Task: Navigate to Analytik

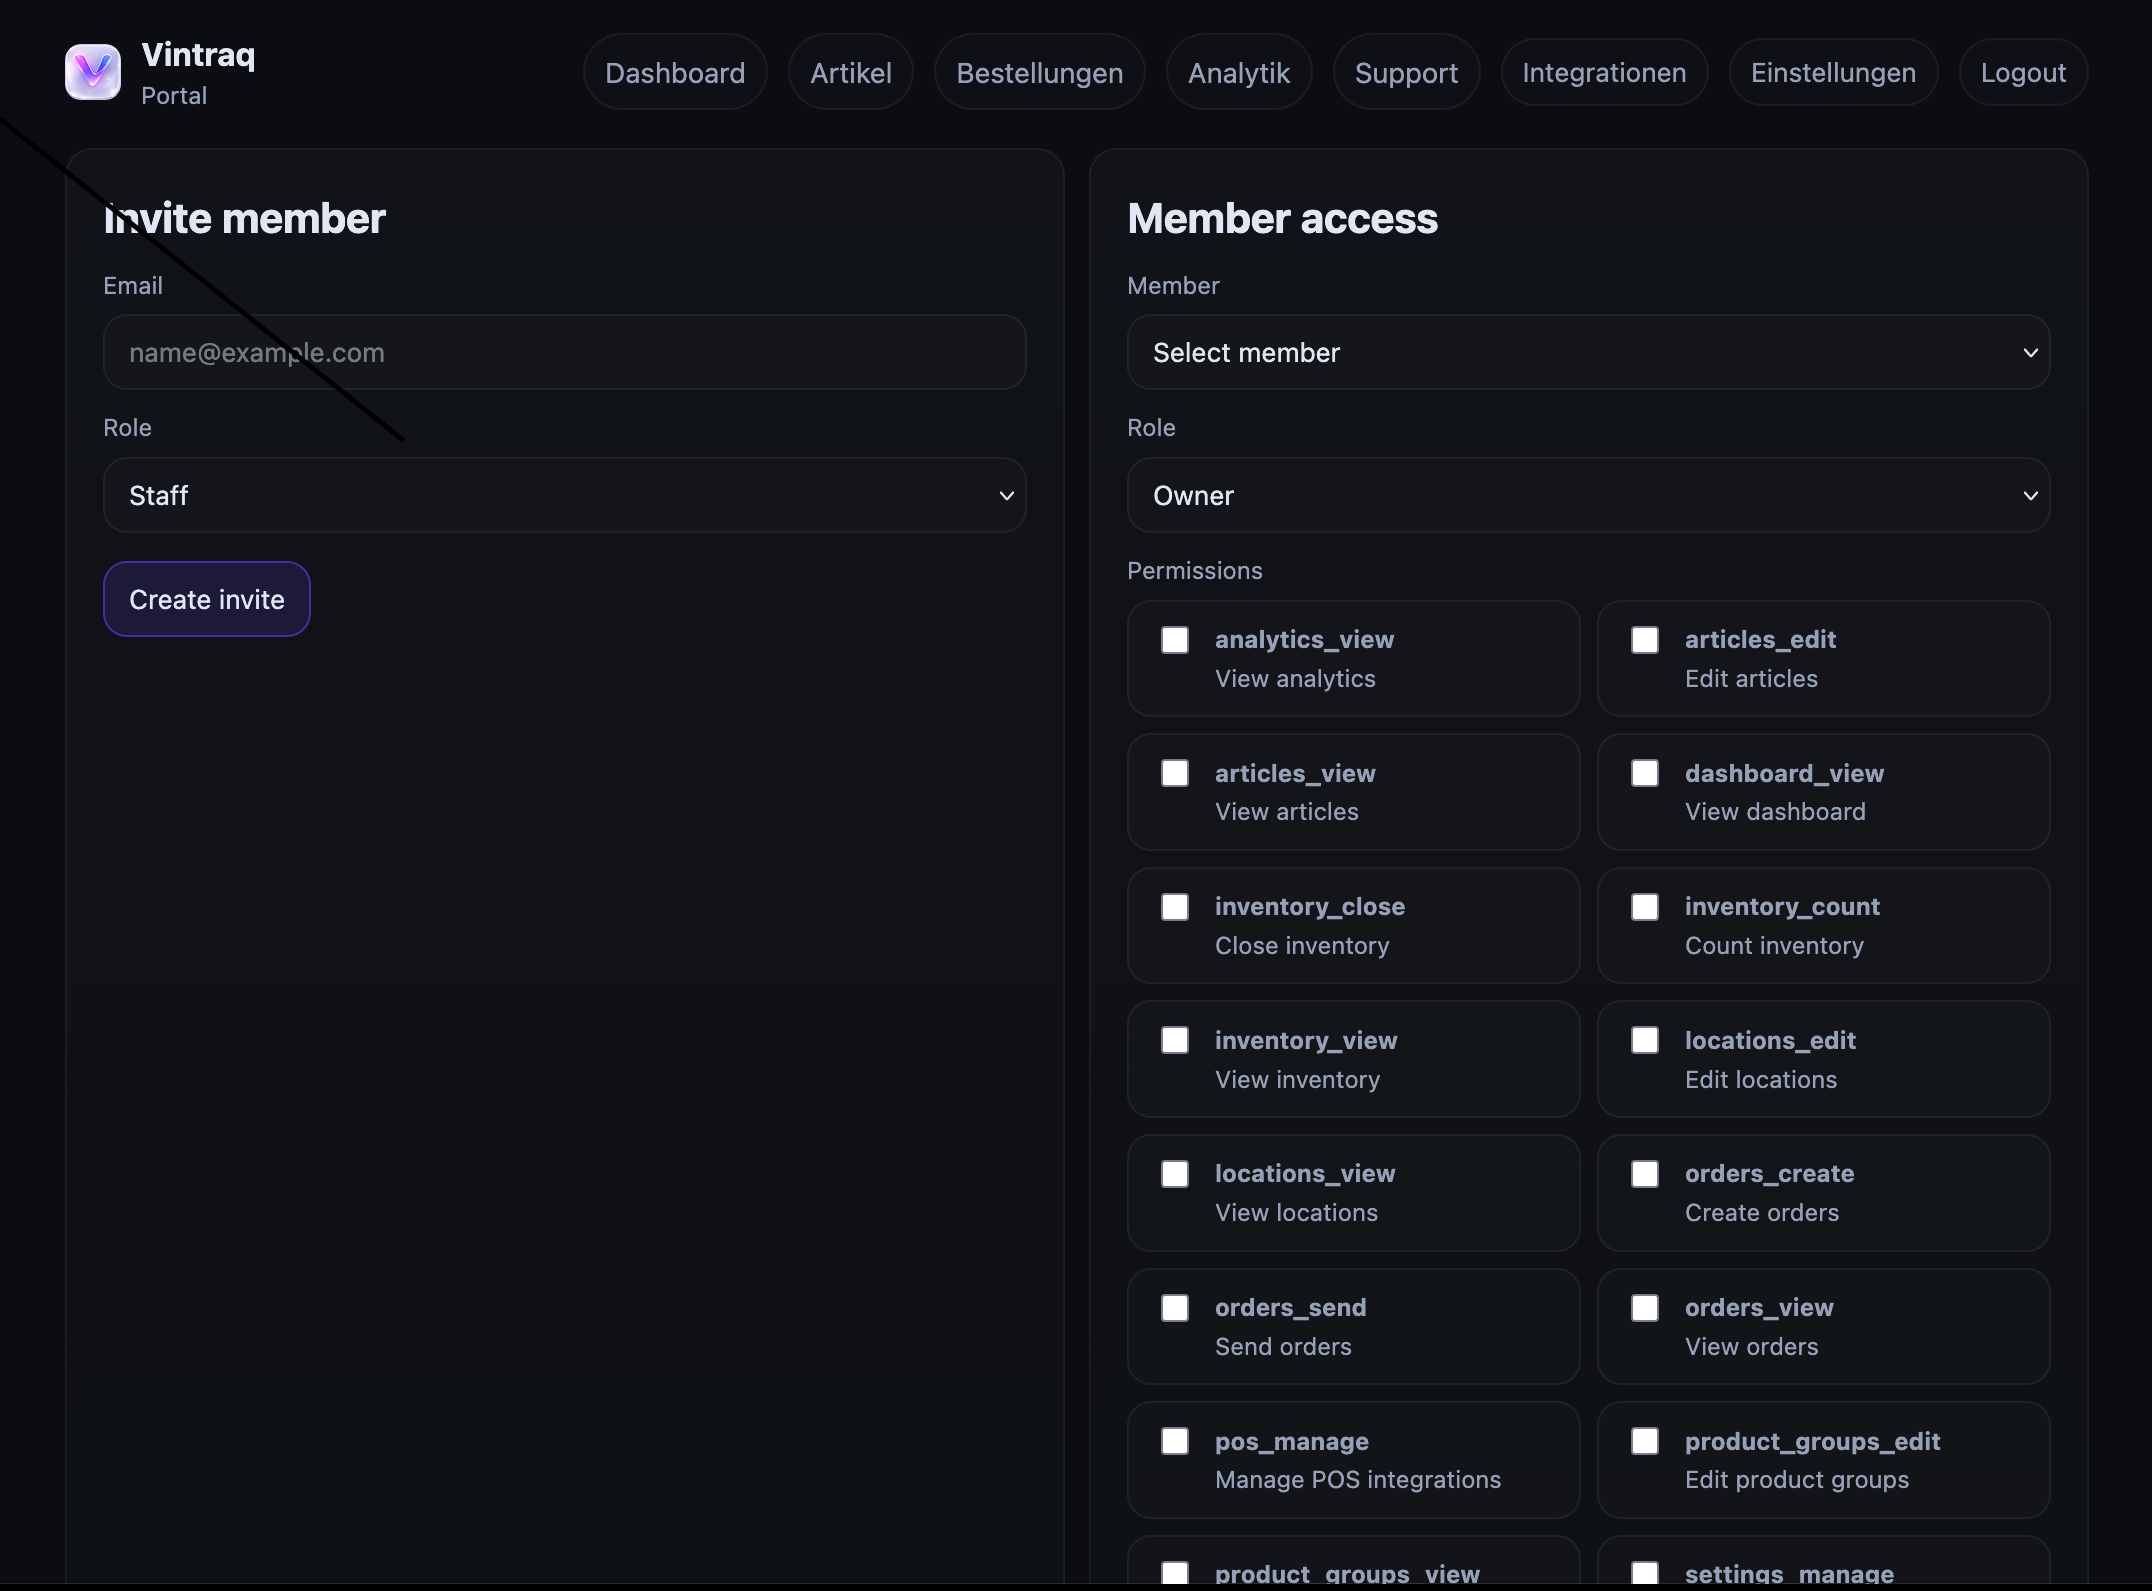Action: (1238, 73)
